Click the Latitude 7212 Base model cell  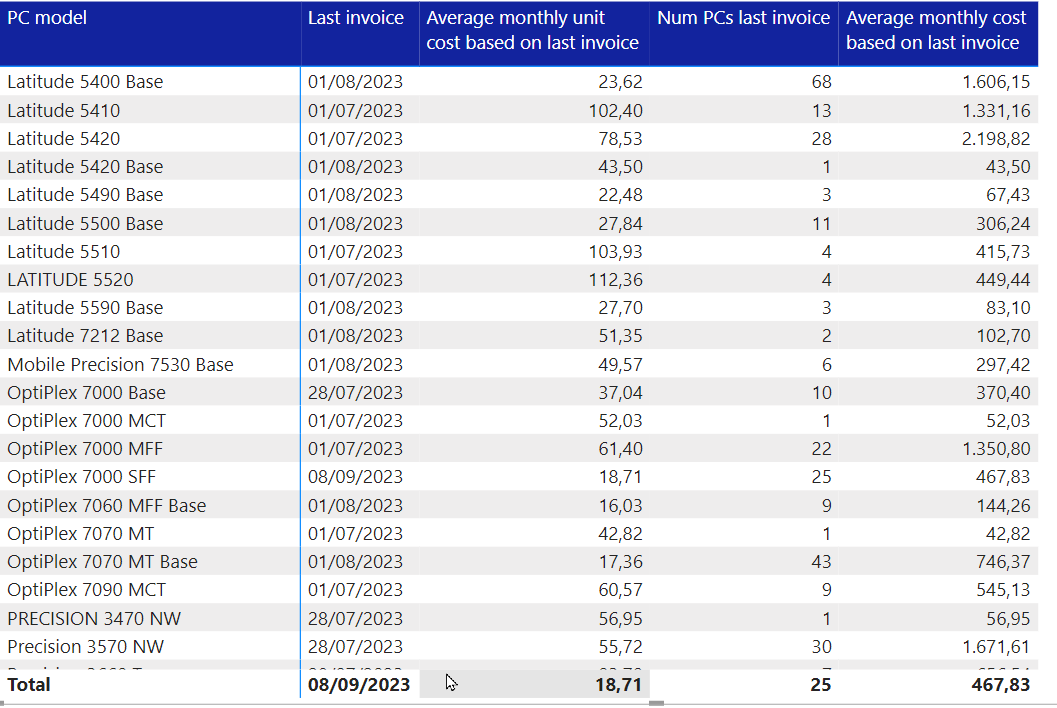point(86,336)
